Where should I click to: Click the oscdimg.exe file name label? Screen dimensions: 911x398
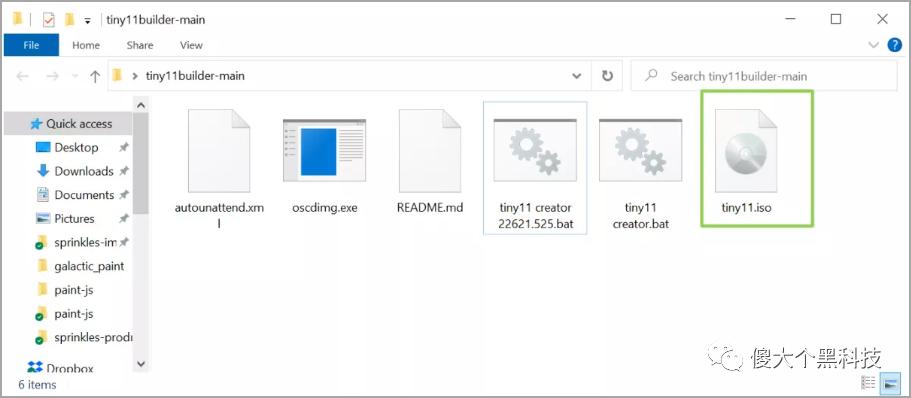(324, 207)
